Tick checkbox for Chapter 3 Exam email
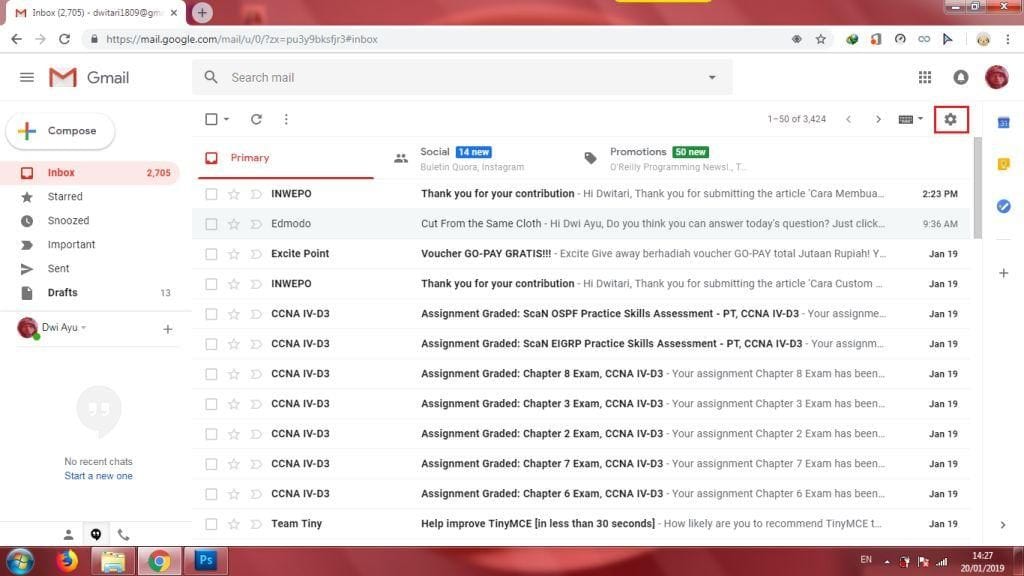The image size is (1024, 576). (211, 404)
